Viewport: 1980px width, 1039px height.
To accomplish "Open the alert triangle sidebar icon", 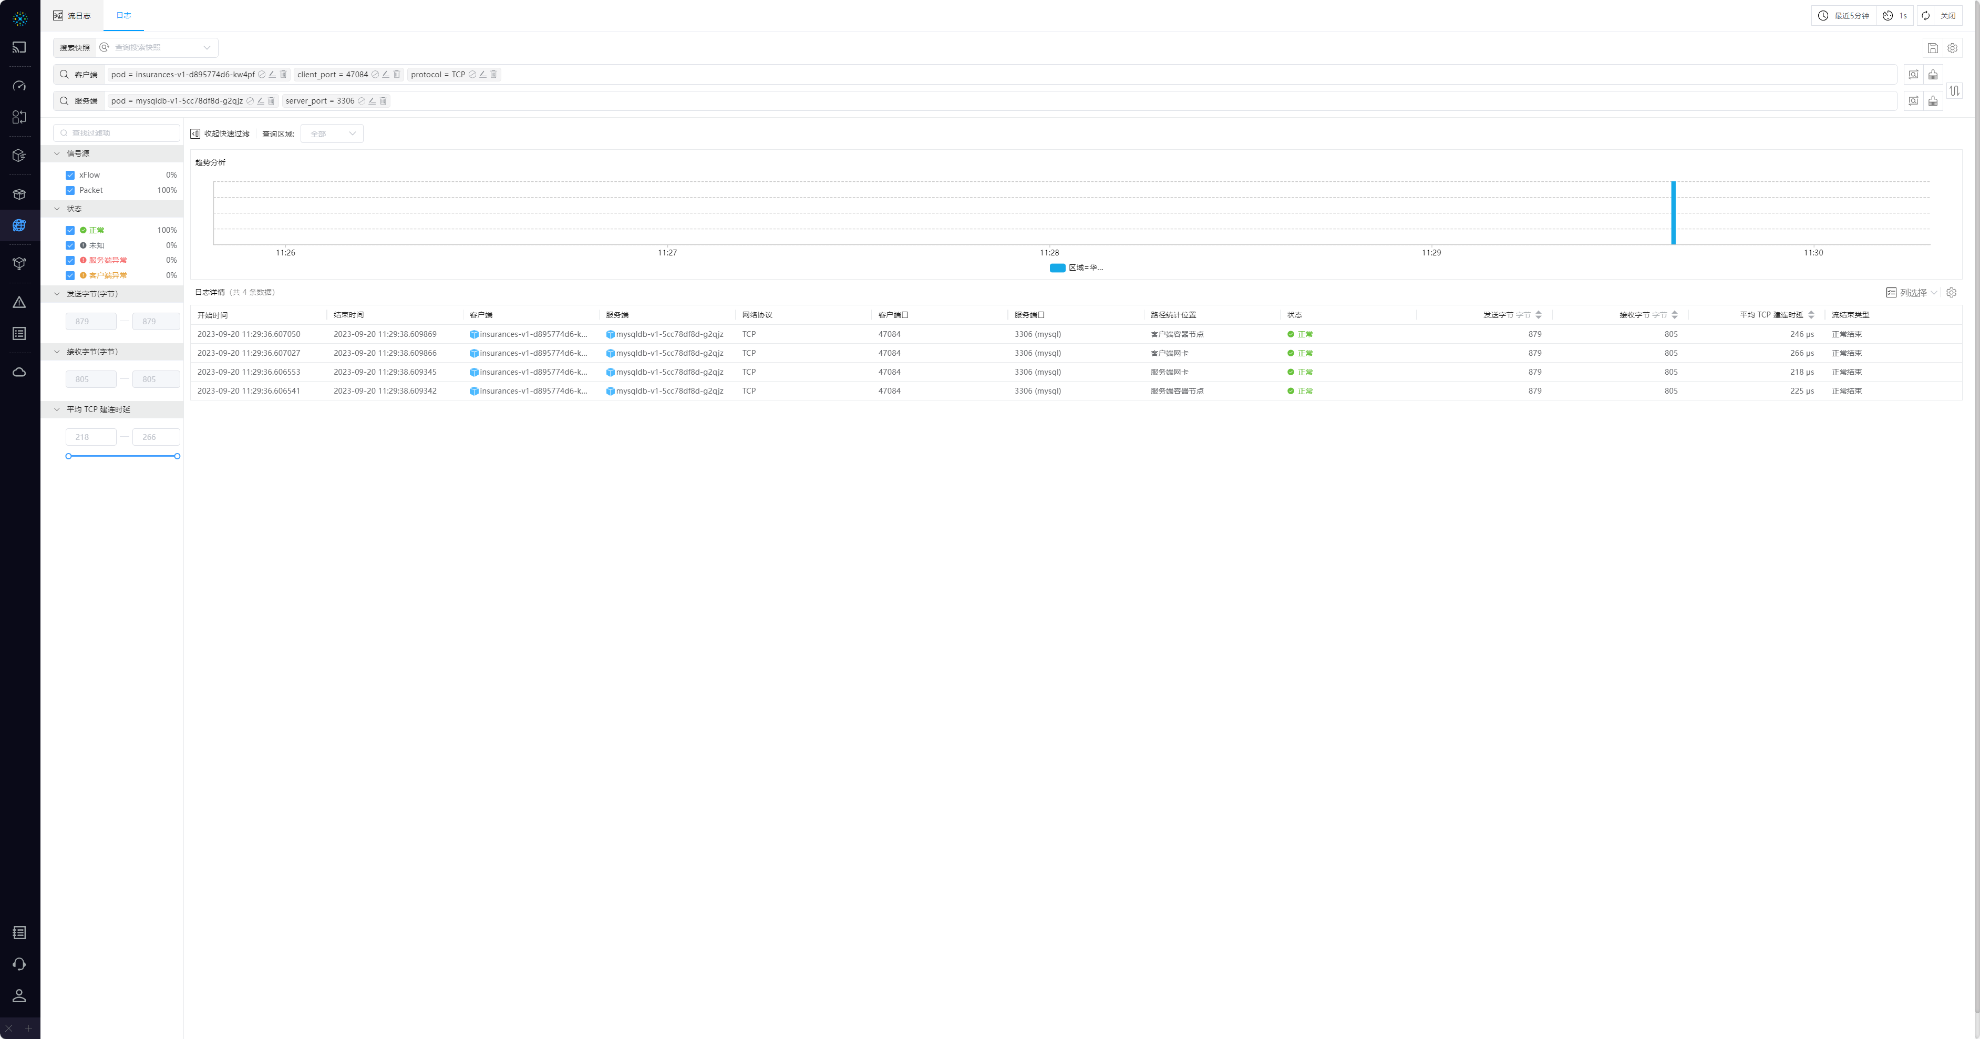I will [19, 302].
